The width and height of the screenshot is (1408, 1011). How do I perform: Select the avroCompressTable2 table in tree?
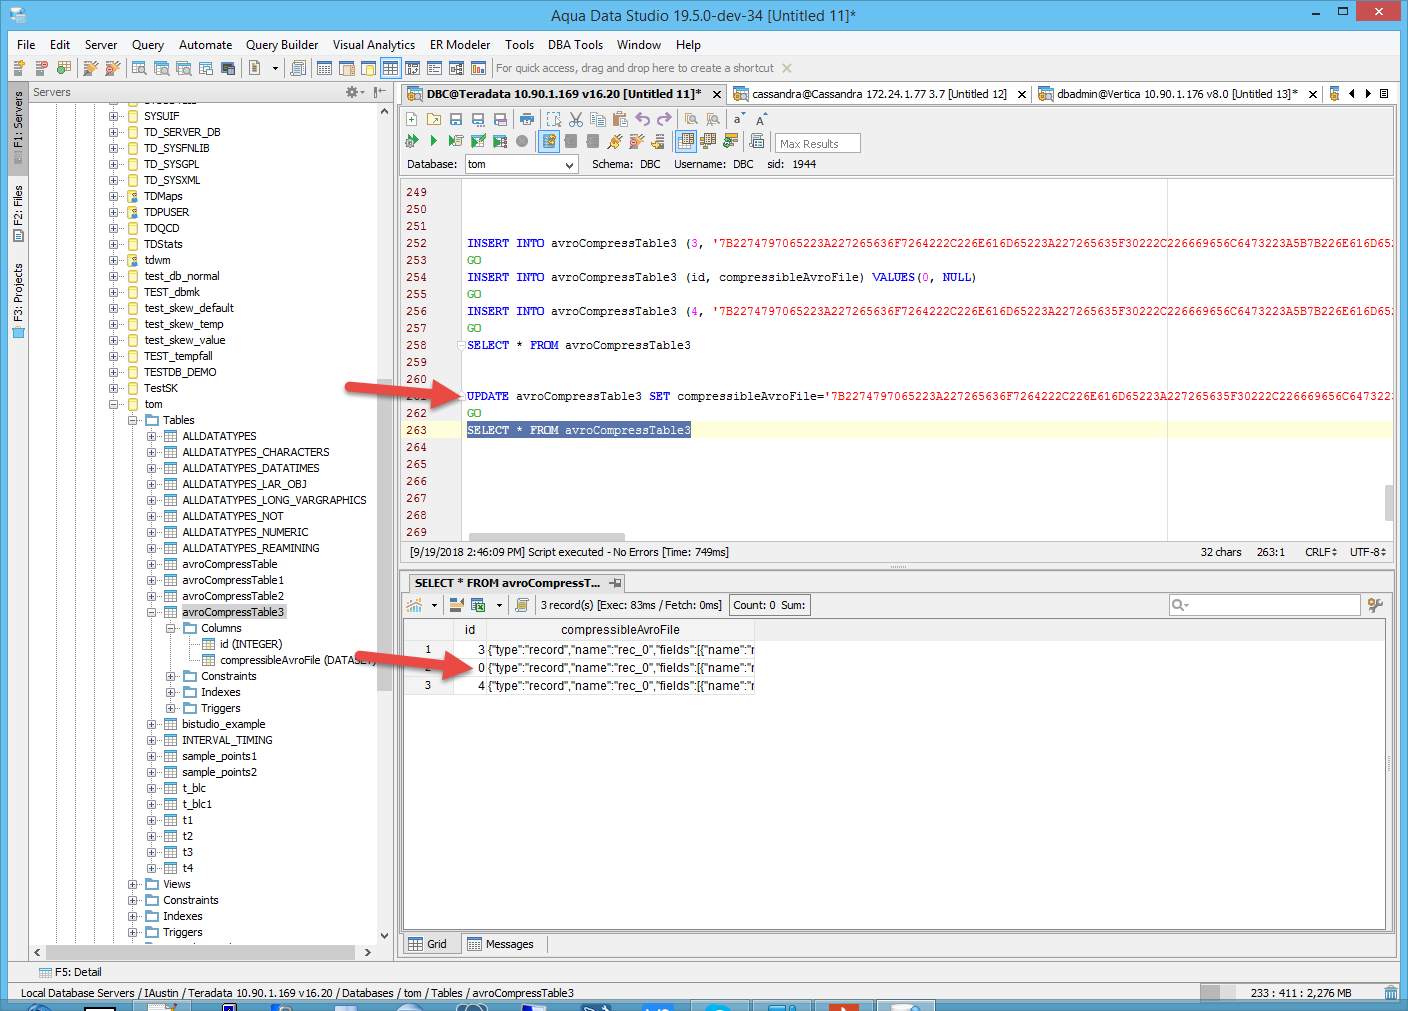[233, 596]
